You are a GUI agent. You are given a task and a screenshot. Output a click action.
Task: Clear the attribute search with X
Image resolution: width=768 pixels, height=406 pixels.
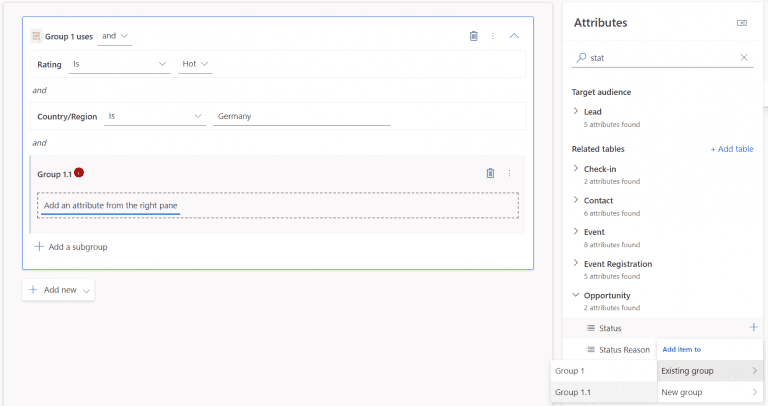744,57
